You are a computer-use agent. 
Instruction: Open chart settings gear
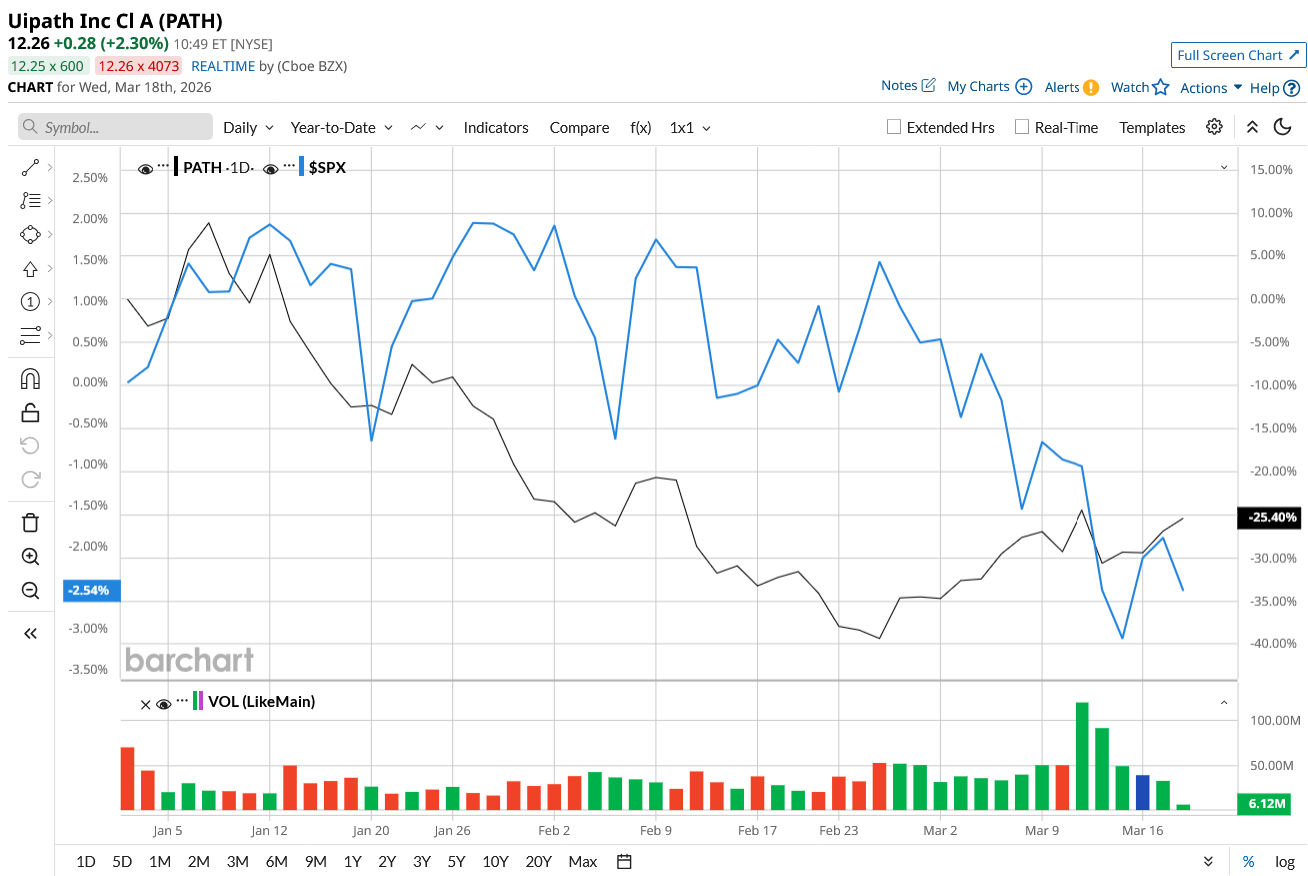coord(1214,127)
